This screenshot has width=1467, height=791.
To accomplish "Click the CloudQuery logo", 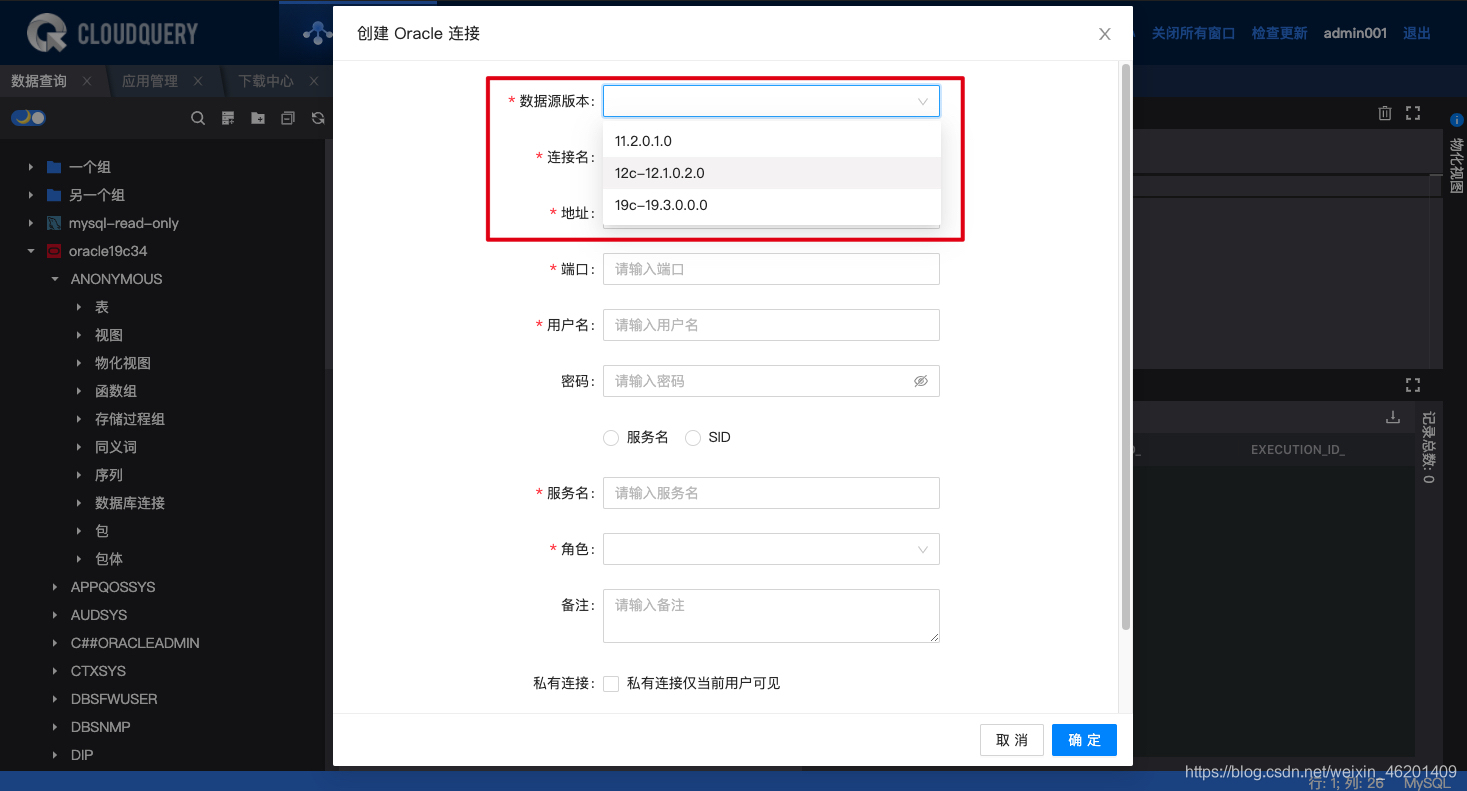I will pos(112,33).
